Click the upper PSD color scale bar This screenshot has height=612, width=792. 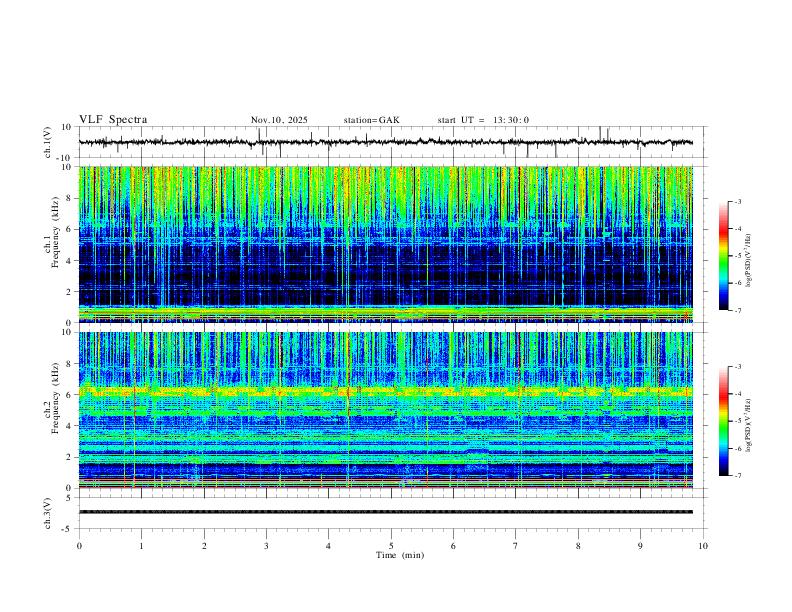724,256
